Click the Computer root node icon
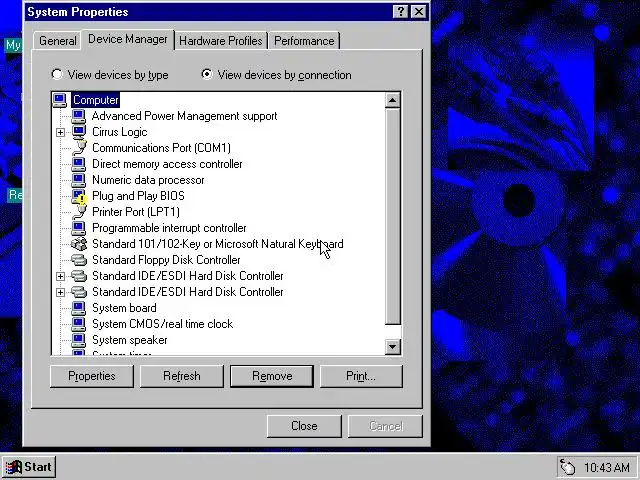This screenshot has height=480, width=640. [x=60, y=100]
